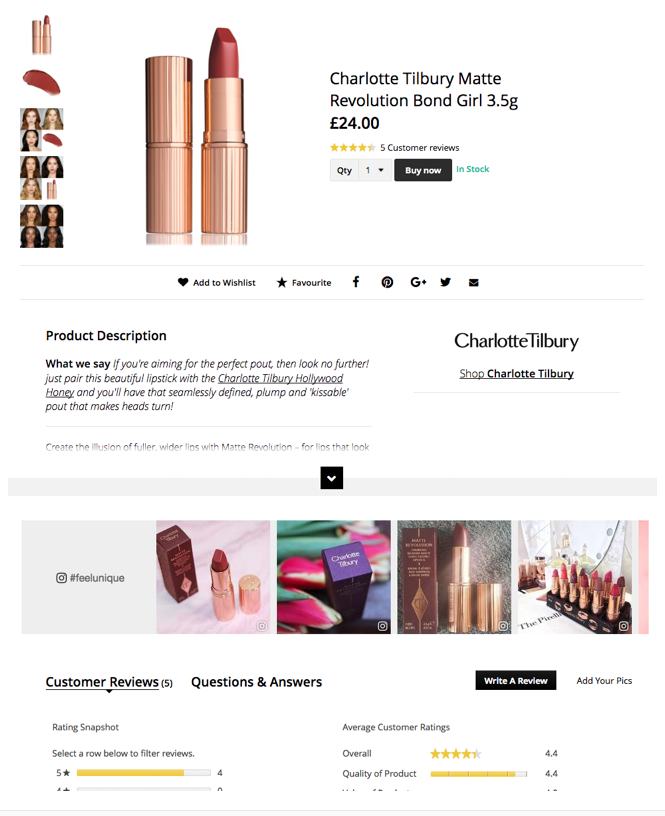Image resolution: width=665 pixels, height=816 pixels.
Task: Open #feelunique Instagram tile
Action: click(89, 578)
